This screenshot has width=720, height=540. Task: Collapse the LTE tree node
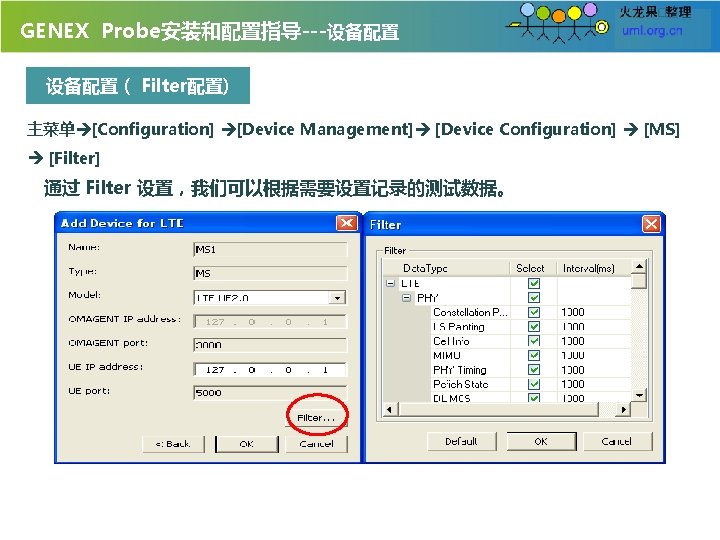pos(390,283)
